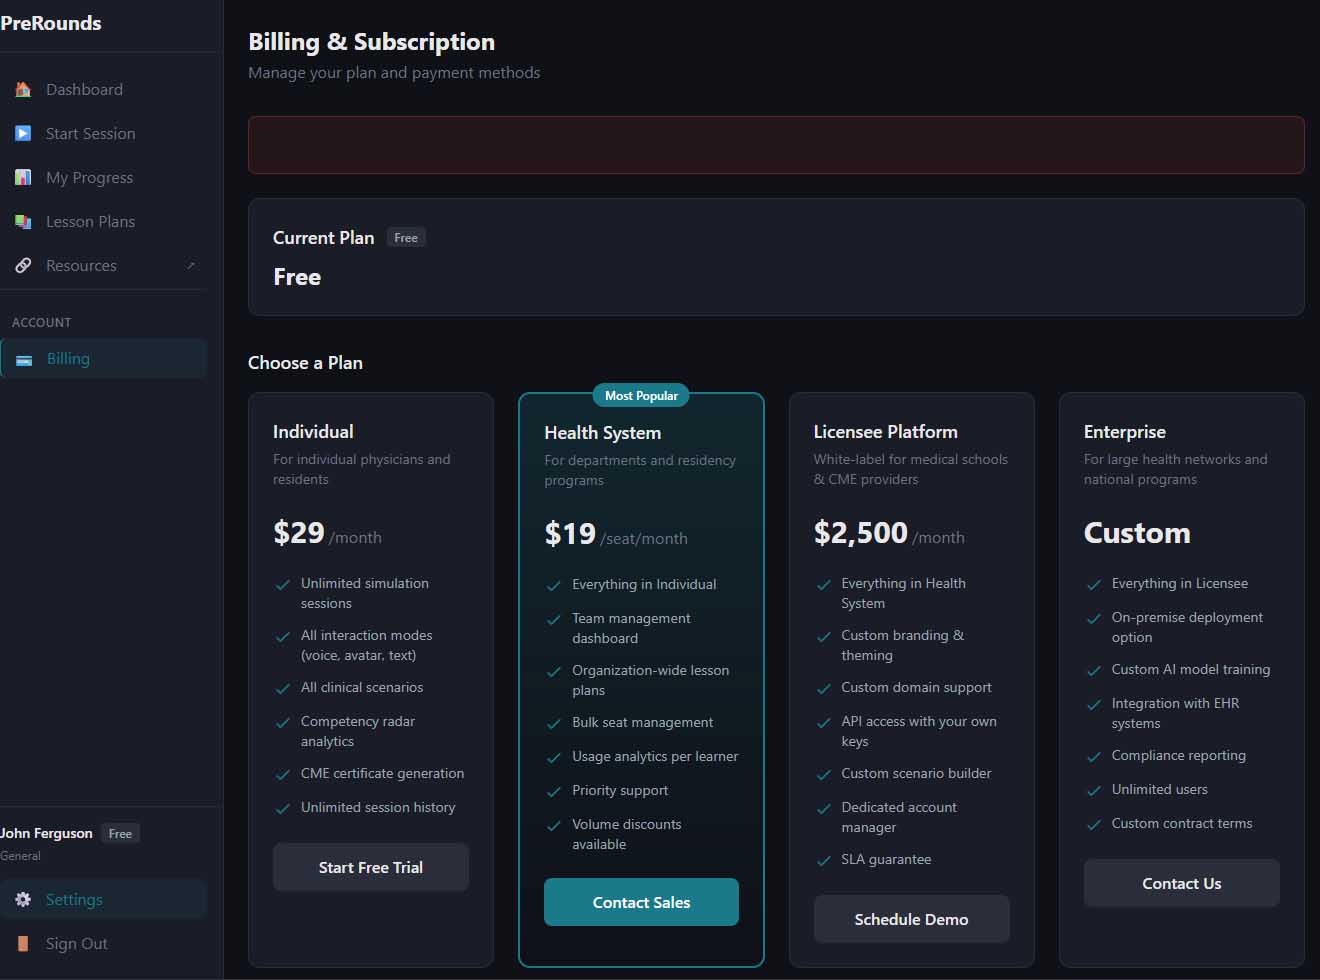
Task: Click the PreRounds logo
Action: pos(50,22)
